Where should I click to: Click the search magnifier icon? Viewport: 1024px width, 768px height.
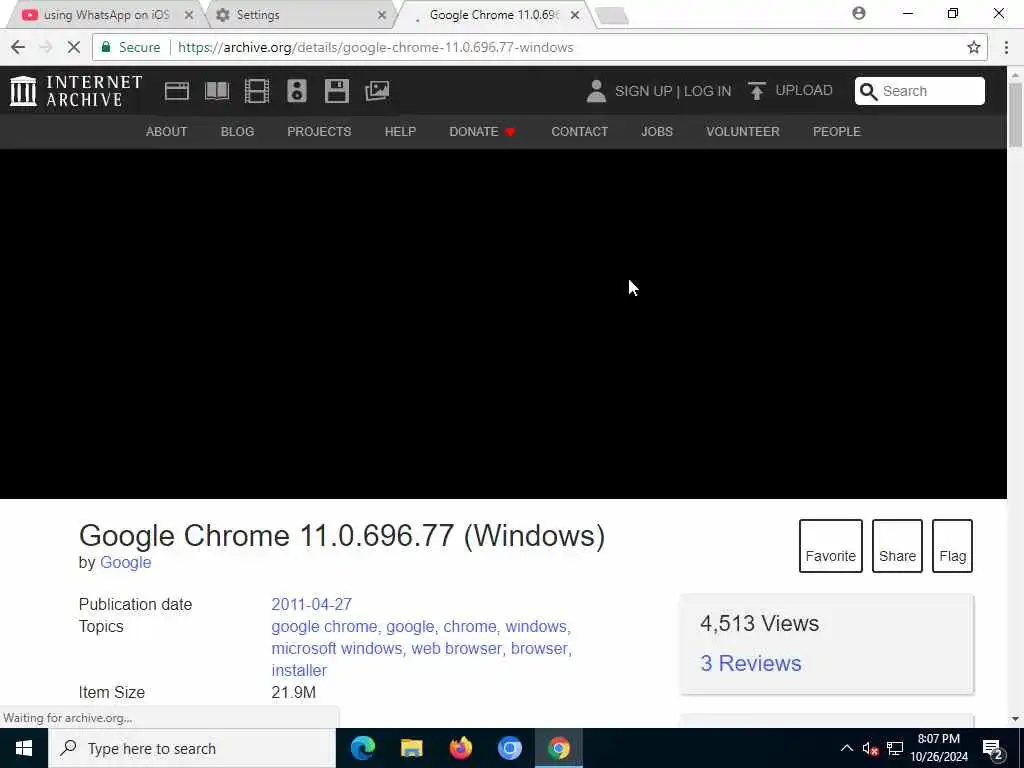(x=868, y=91)
